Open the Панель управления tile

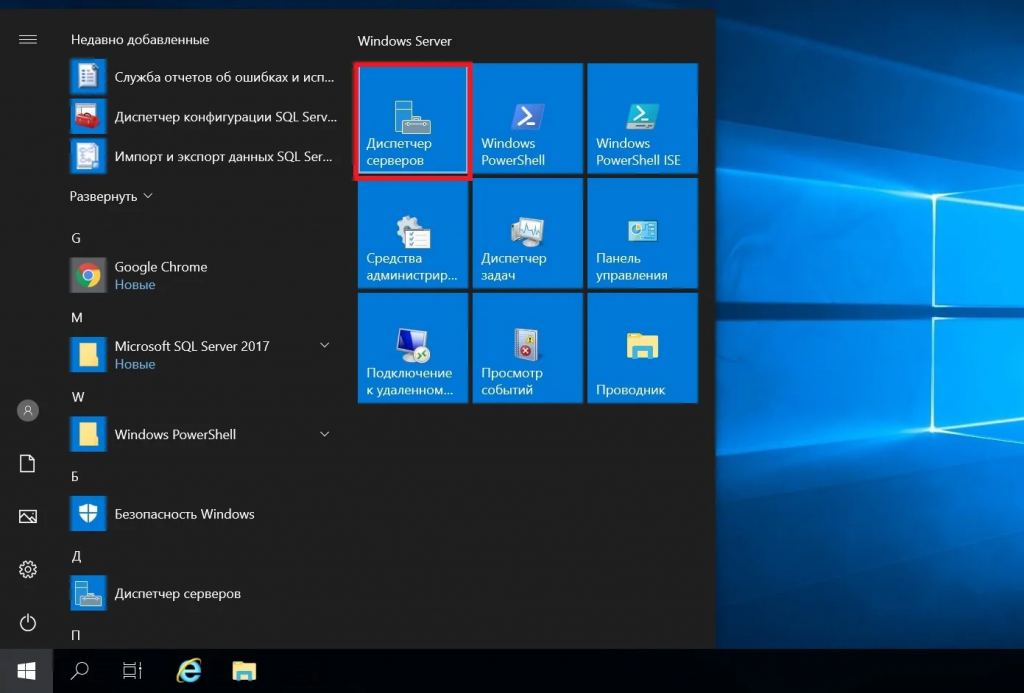pyautogui.click(x=643, y=233)
